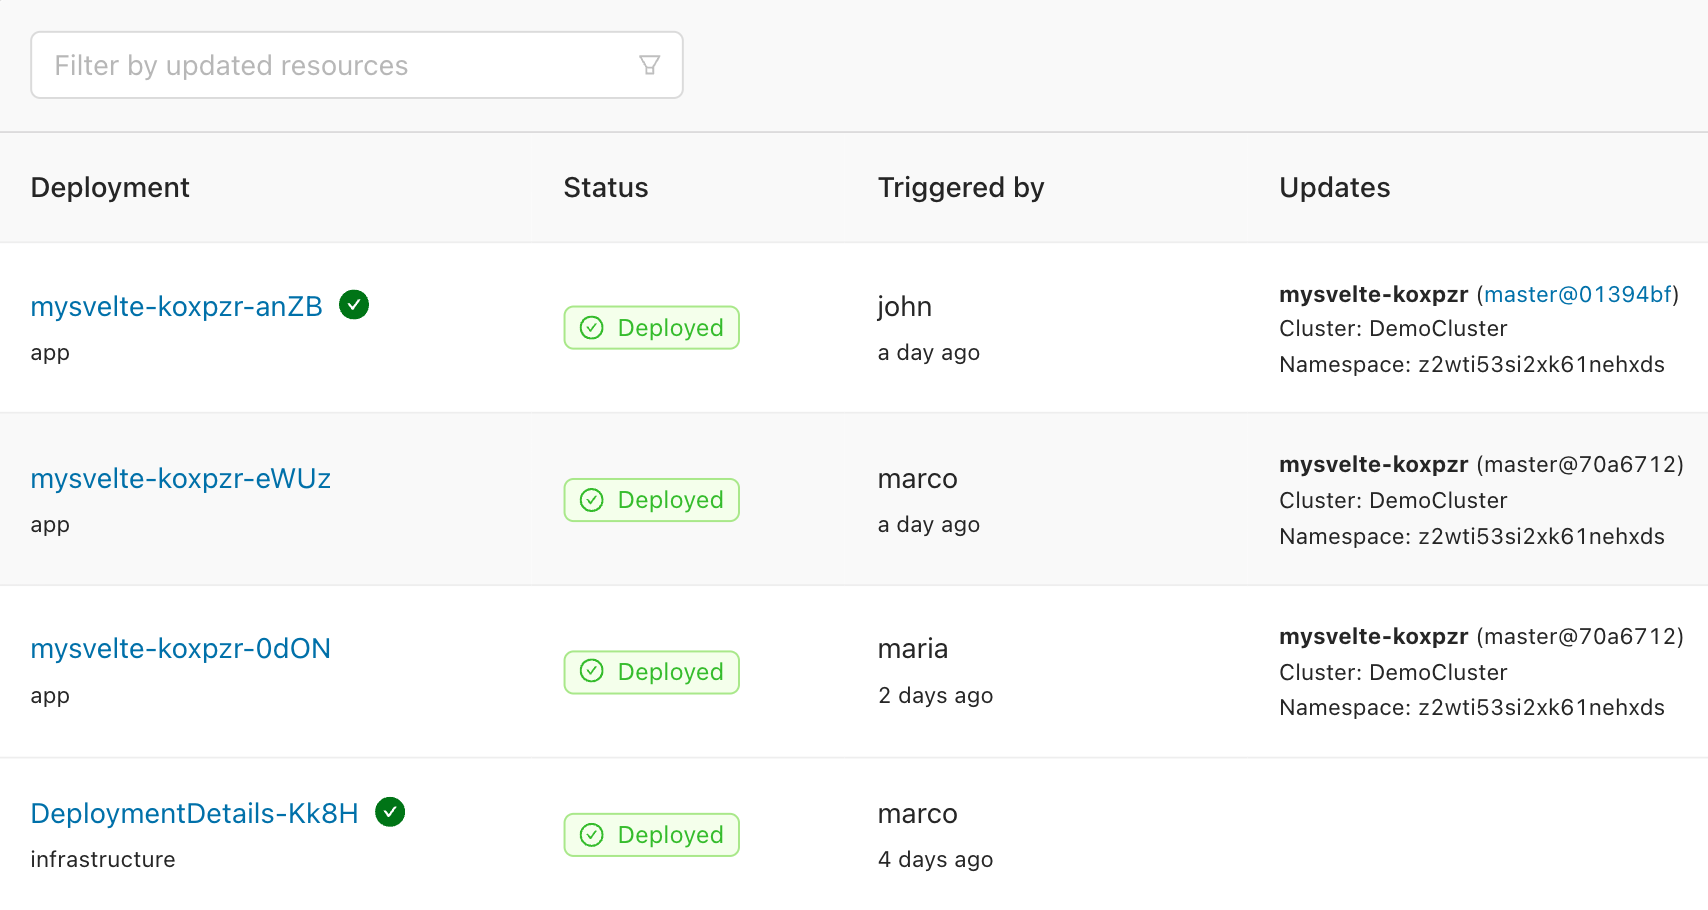Click green check badge beside mysvelte-koxpzr-anZB
1708x910 pixels.
(x=354, y=304)
